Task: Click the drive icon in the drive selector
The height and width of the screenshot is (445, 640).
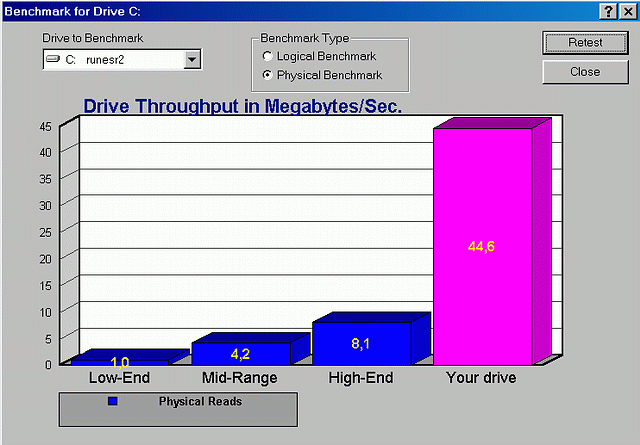Action: tap(54, 60)
